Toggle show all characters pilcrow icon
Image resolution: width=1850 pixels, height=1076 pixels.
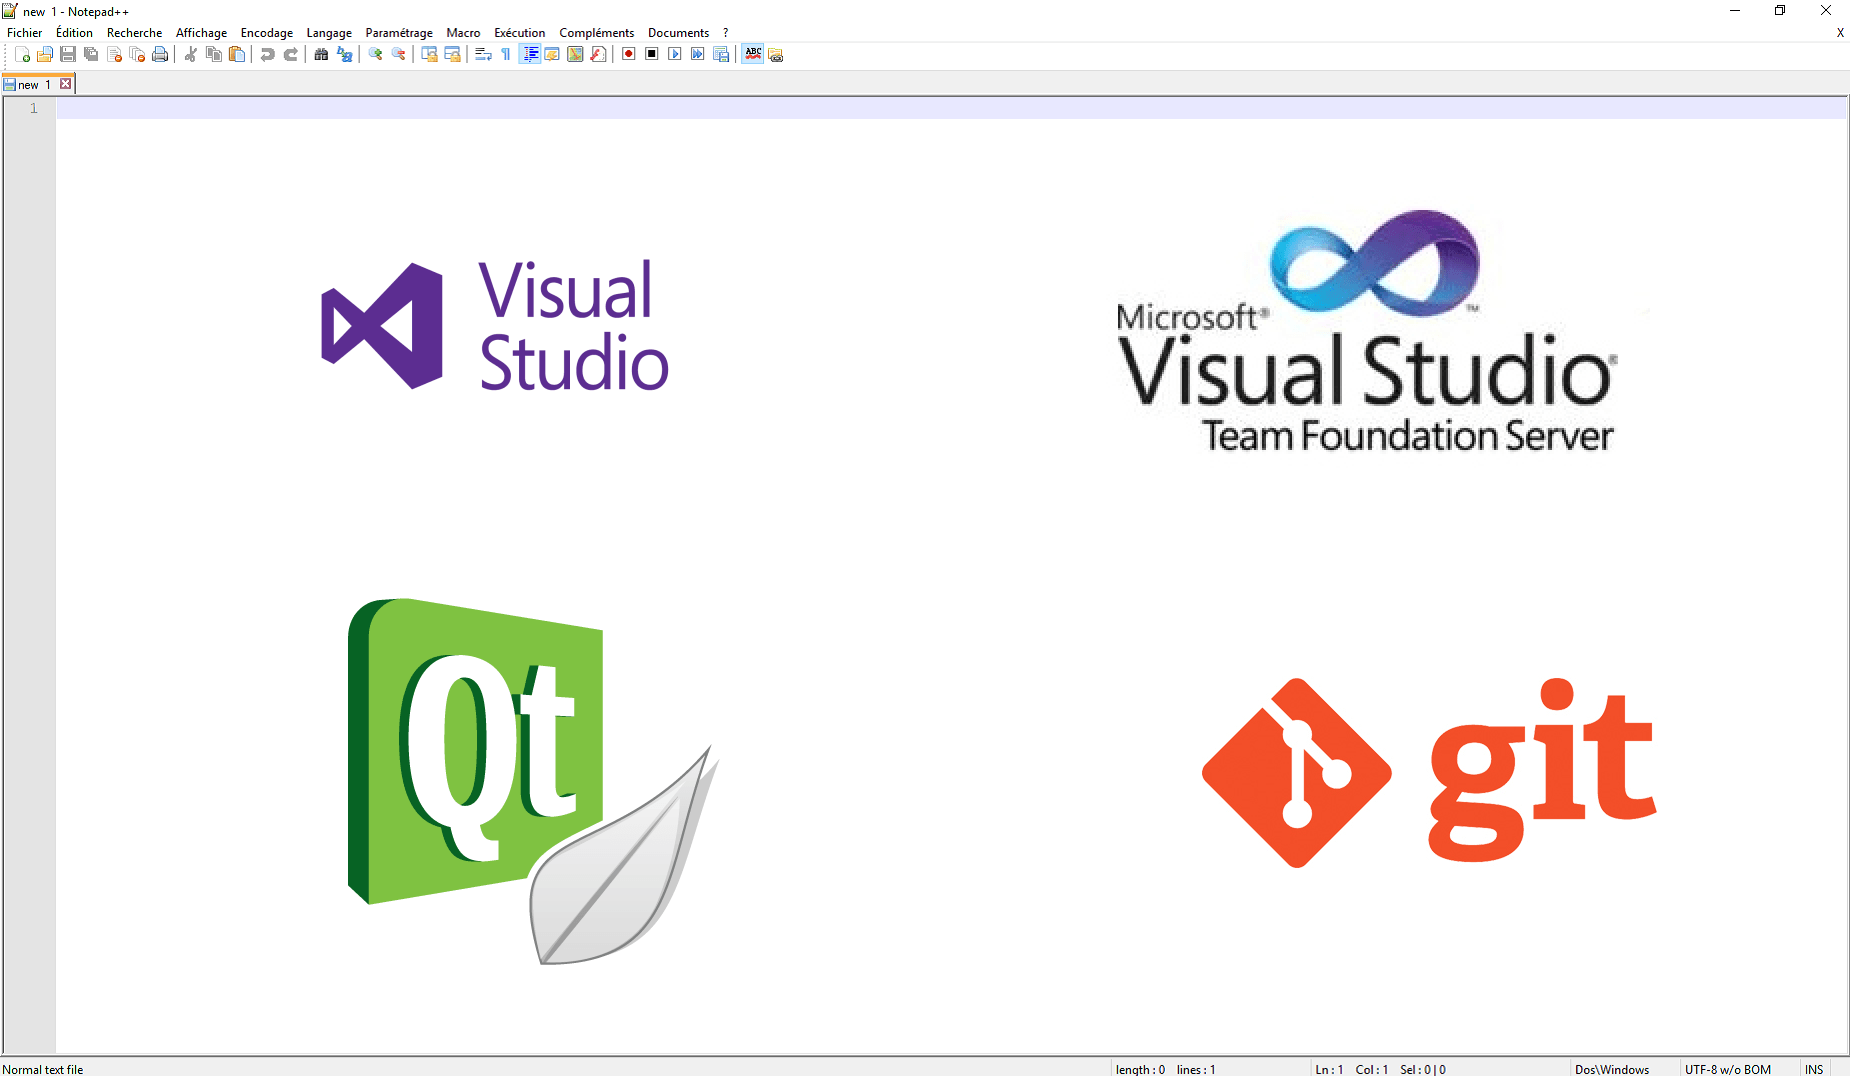(x=506, y=55)
